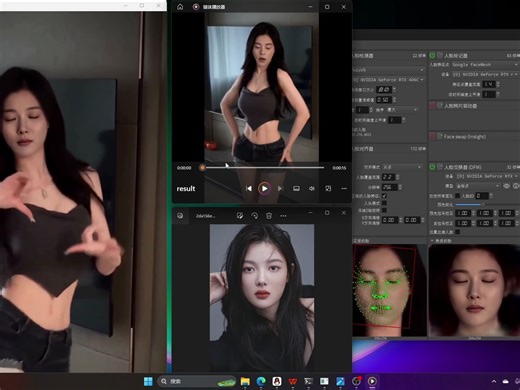
Task: Click the X offset 0.00 field
Action: (x=389, y=220)
